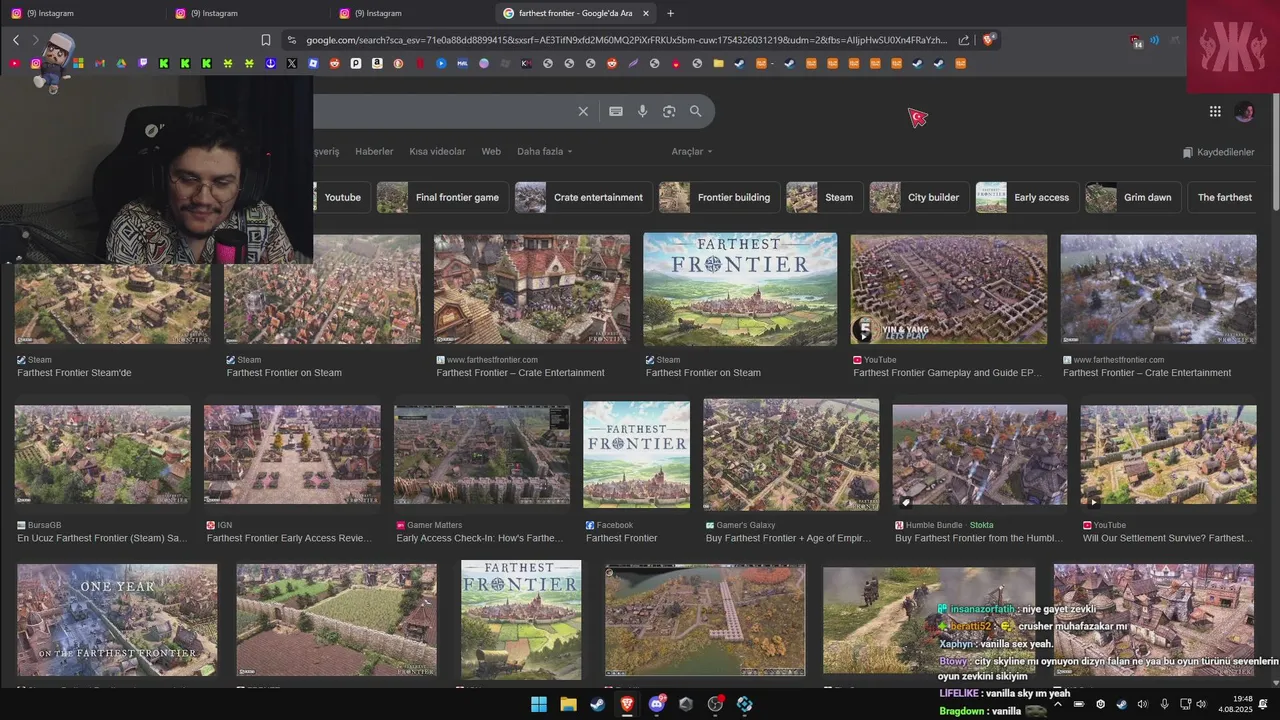The height and width of the screenshot is (720, 1280).
Task: Switch to the Haberler tab
Action: (374, 151)
